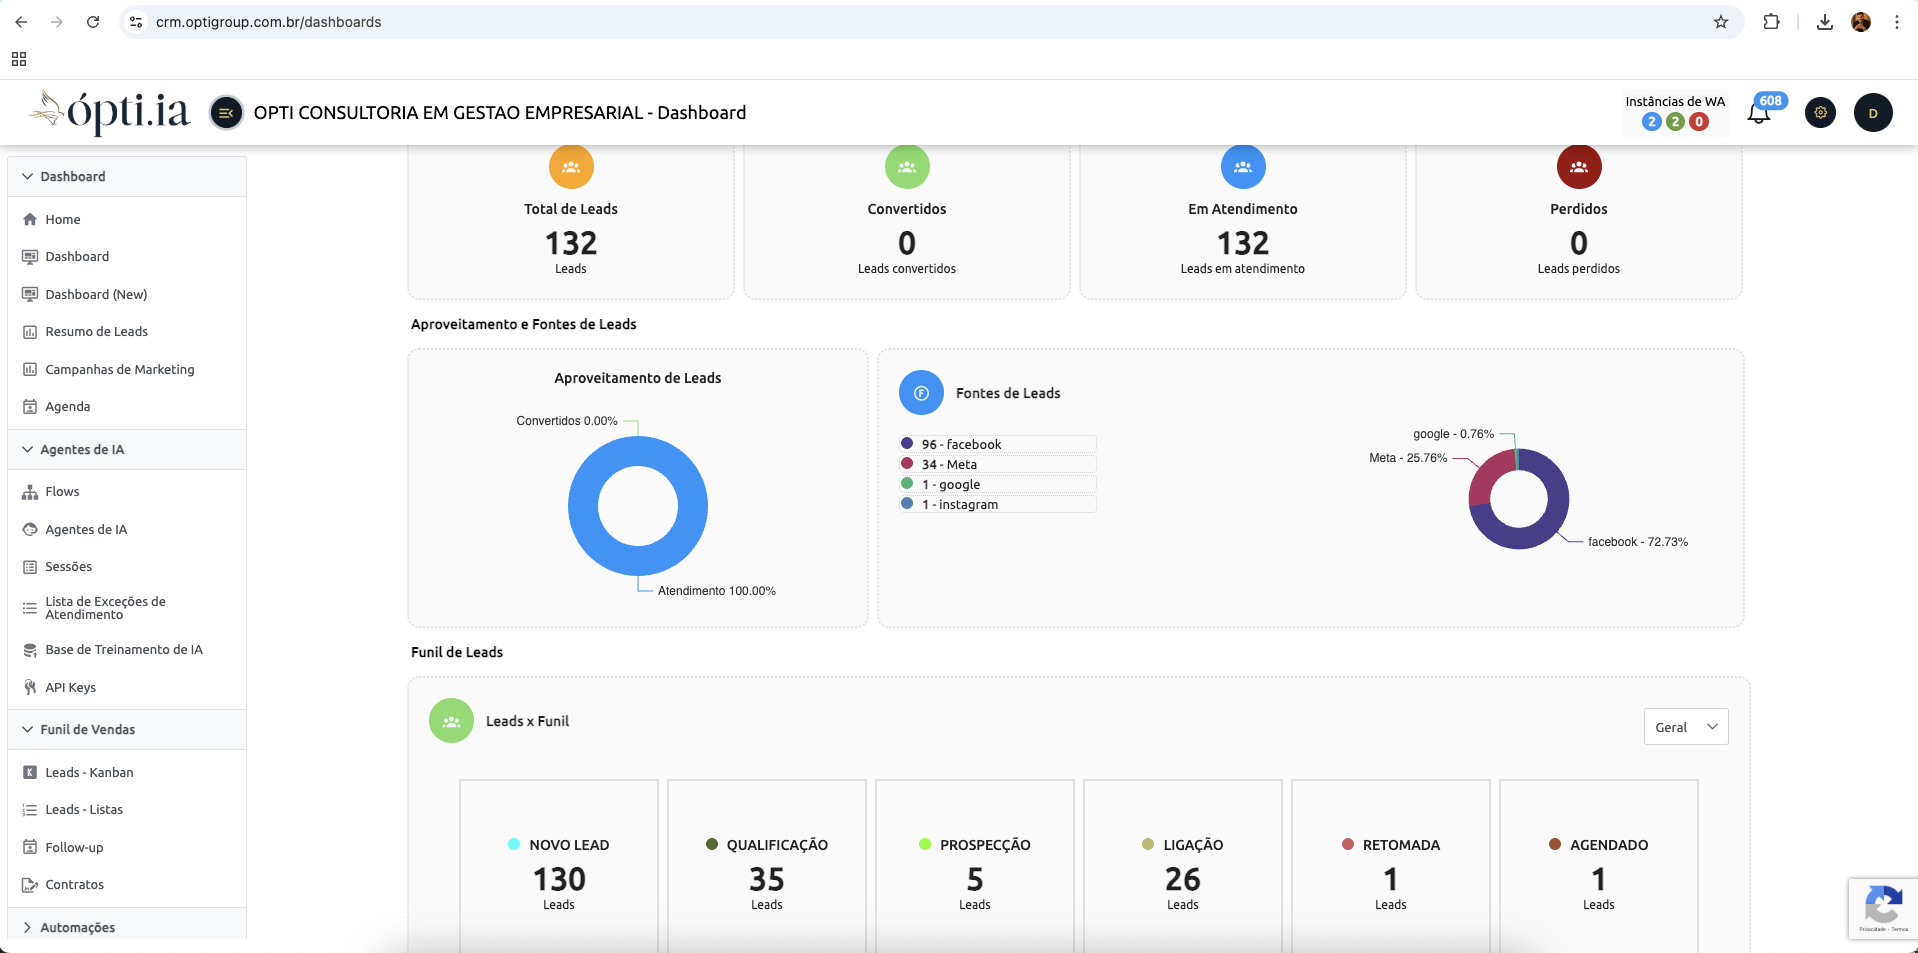
Task: Switch to Campanhas de Marketing
Action: click(x=119, y=369)
